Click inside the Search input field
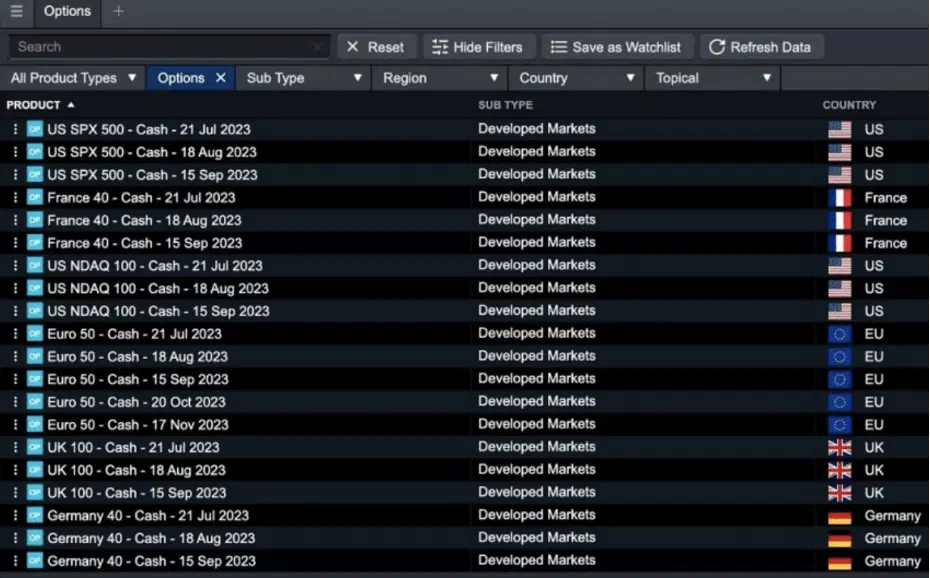 [160, 46]
